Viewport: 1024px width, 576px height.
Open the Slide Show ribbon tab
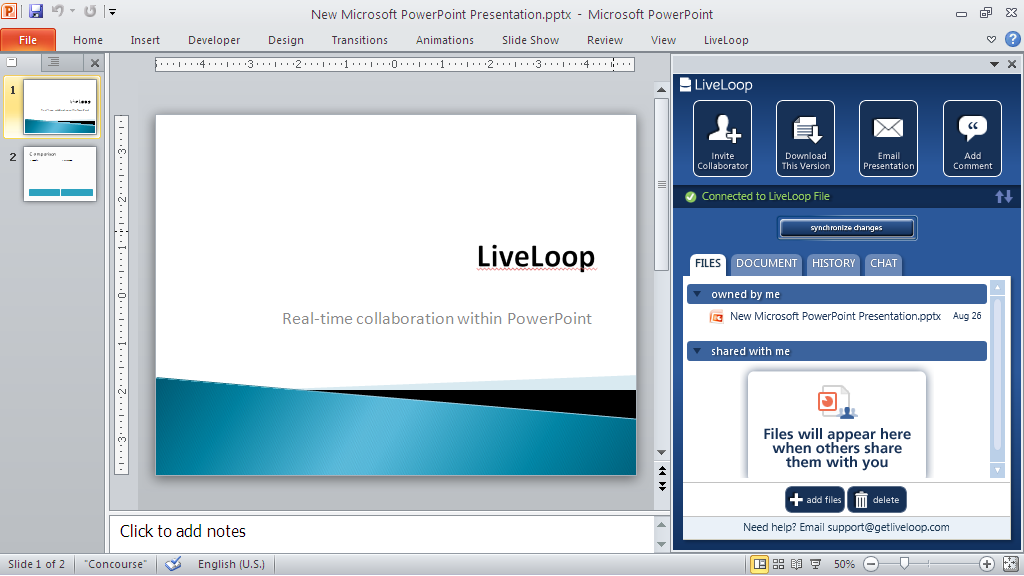point(530,40)
